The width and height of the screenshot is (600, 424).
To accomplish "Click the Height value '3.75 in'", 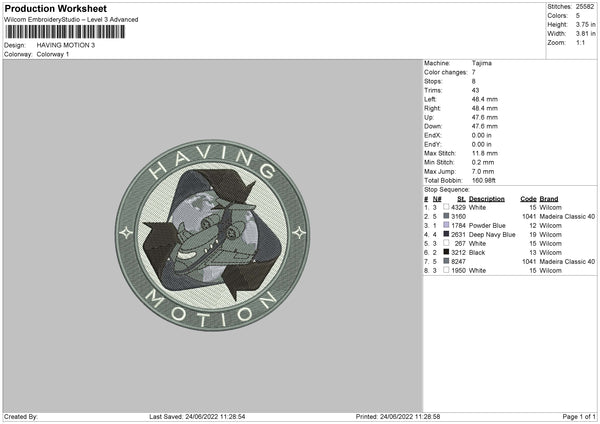I will [x=585, y=24].
